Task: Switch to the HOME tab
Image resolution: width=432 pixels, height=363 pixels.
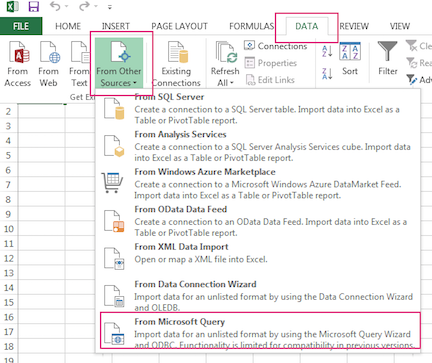Action: click(x=68, y=26)
